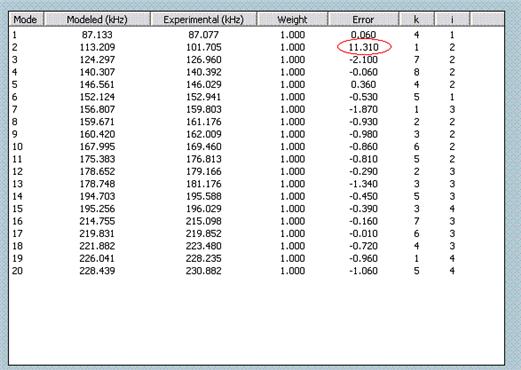Select modeled value 87.133
Viewport: 521px width, 370px height.
(97, 35)
